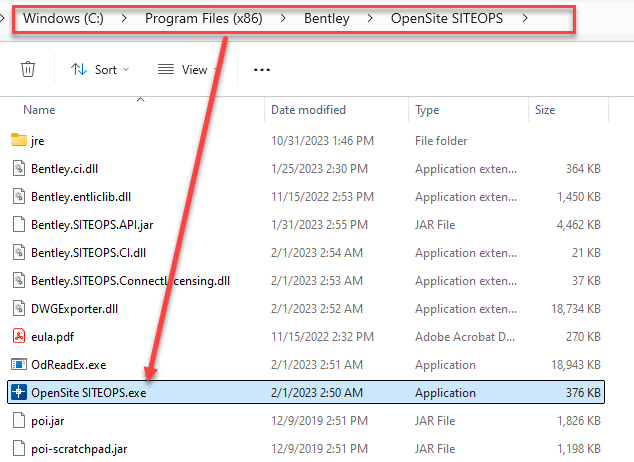Select poi.jar file icon

coord(19,420)
